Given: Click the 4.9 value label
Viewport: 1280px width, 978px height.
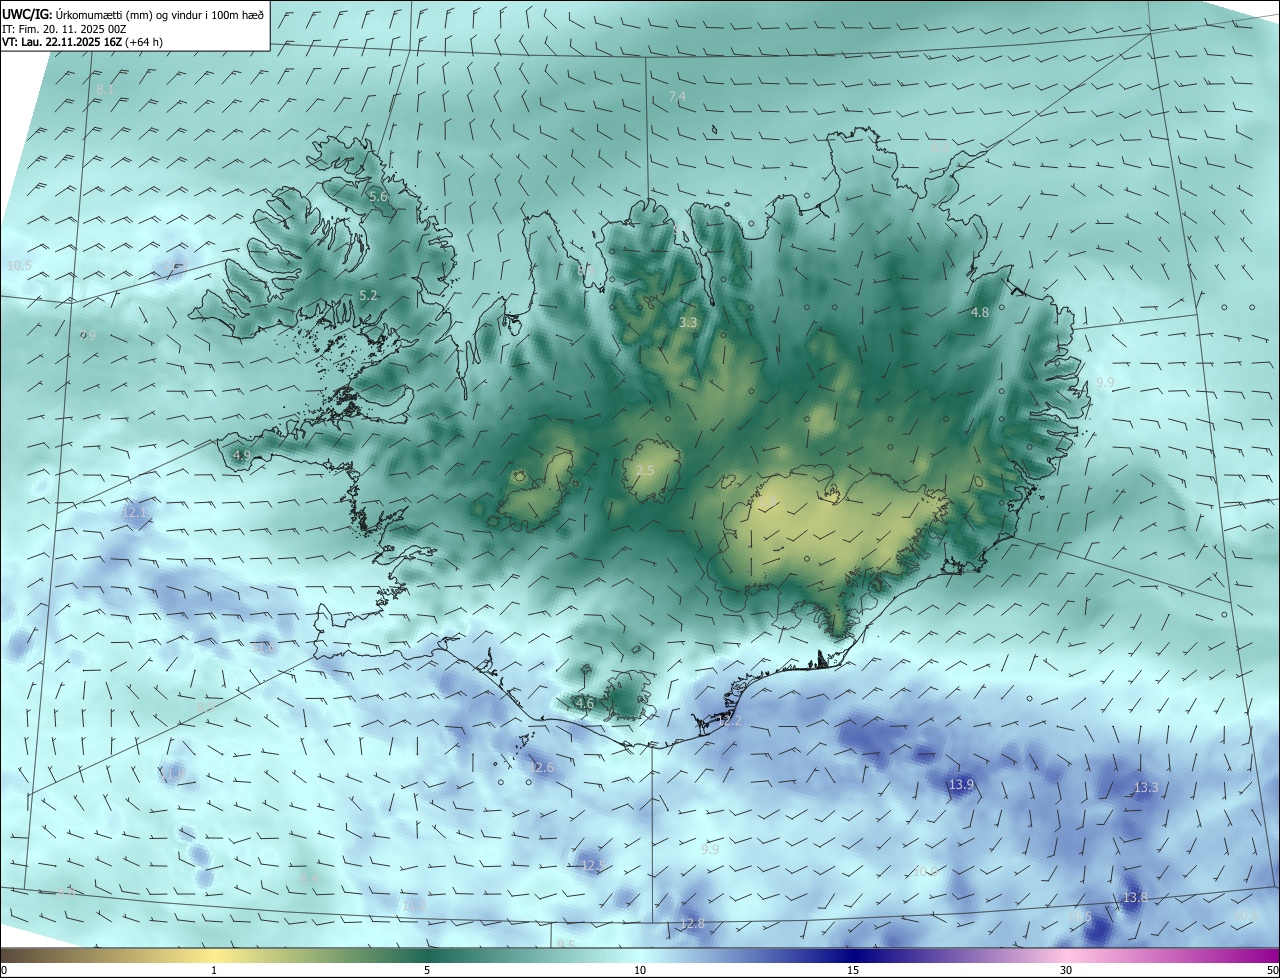Looking at the screenshot, I should (x=241, y=456).
